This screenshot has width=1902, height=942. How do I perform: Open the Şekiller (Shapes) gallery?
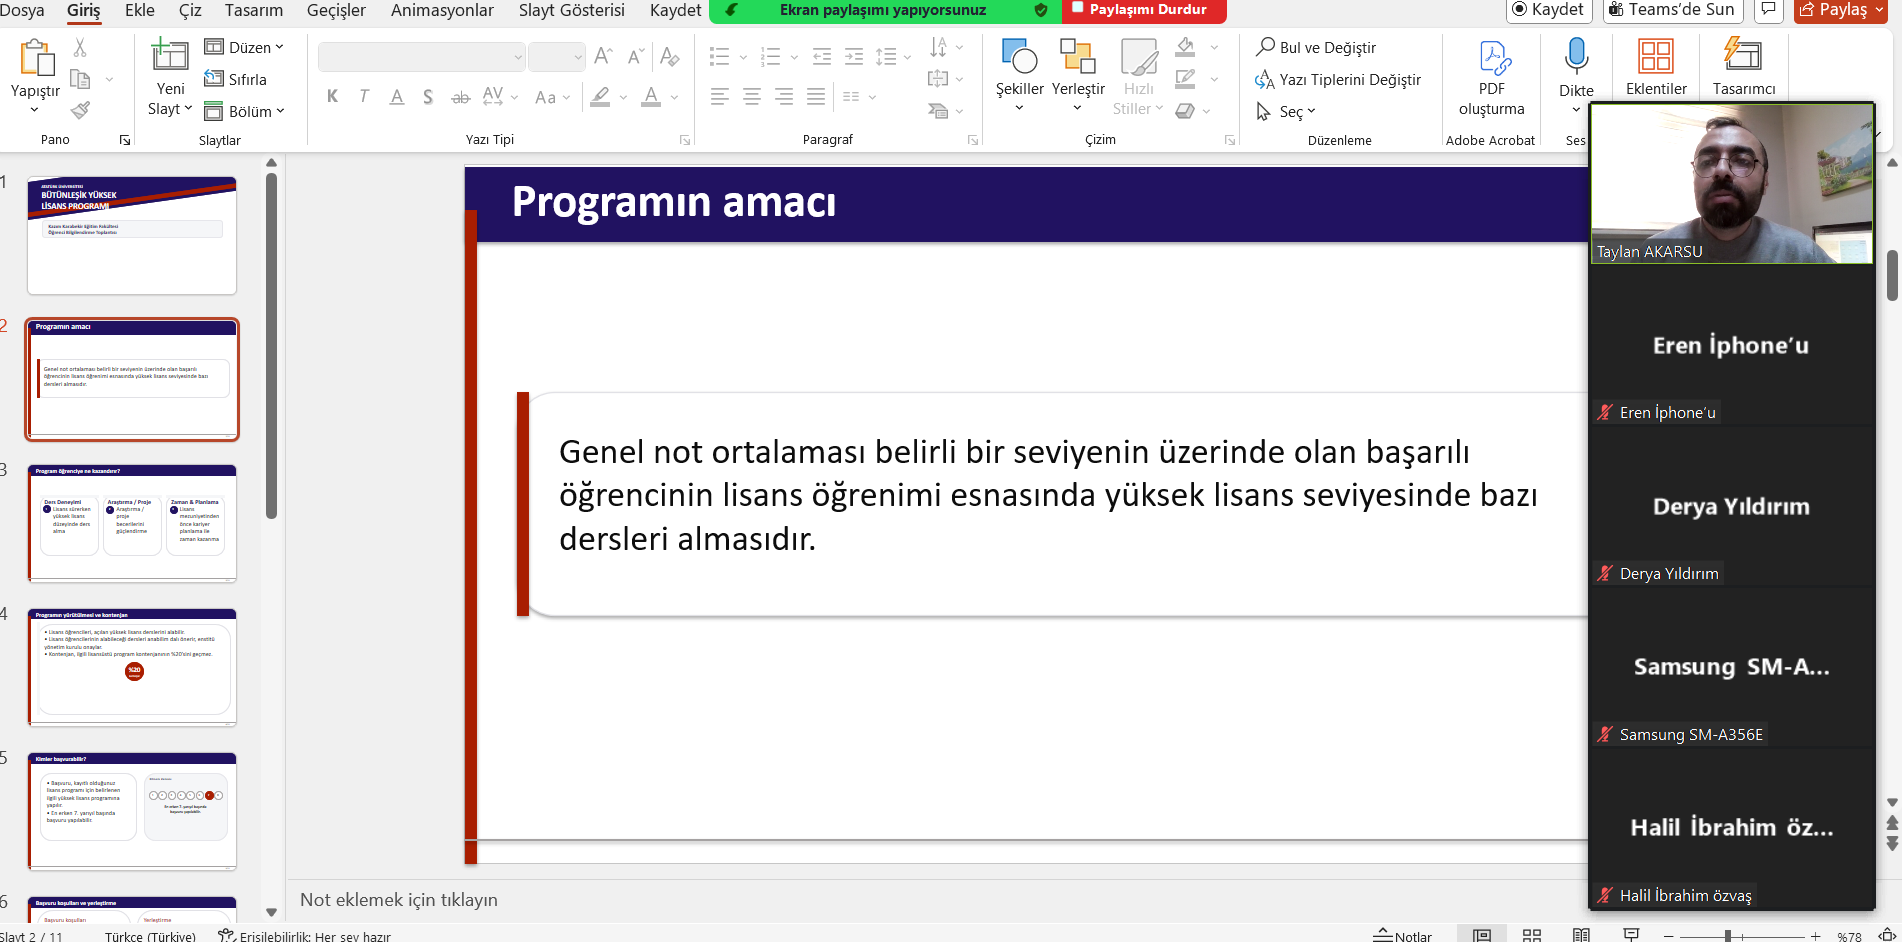tap(1019, 75)
